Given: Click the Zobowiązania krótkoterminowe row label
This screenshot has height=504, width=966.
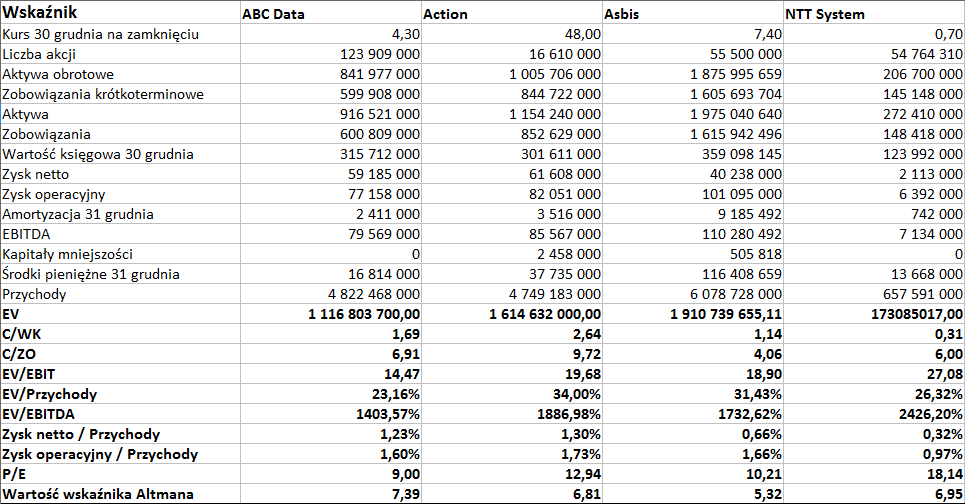Looking at the screenshot, I should click(103, 94).
